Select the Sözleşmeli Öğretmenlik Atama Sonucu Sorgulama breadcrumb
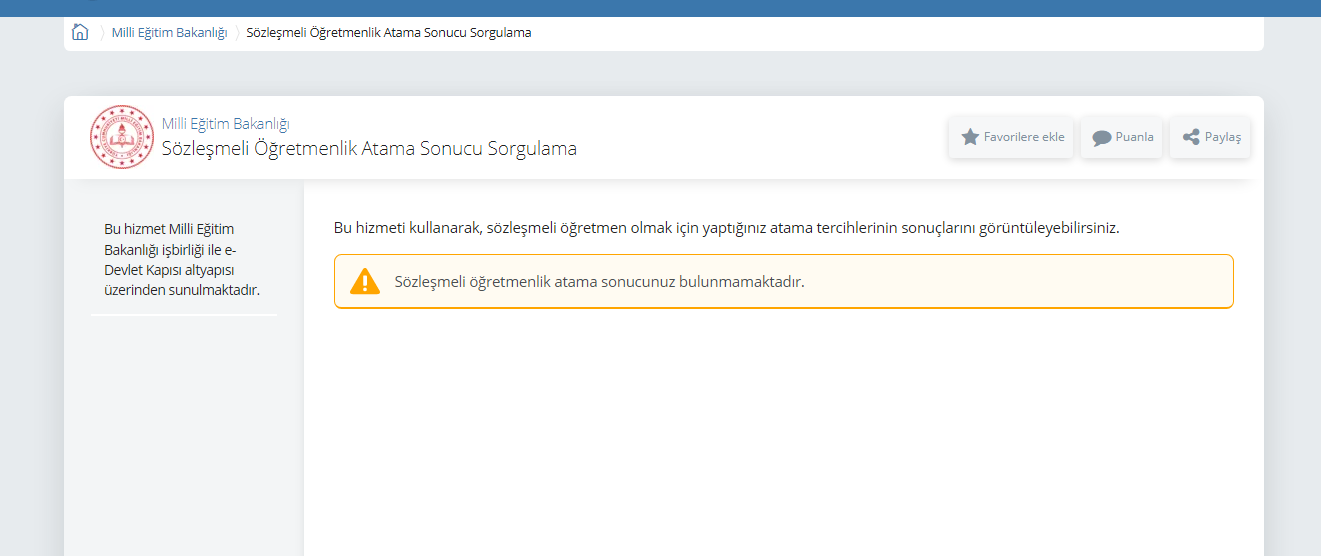1321x556 pixels. [389, 33]
